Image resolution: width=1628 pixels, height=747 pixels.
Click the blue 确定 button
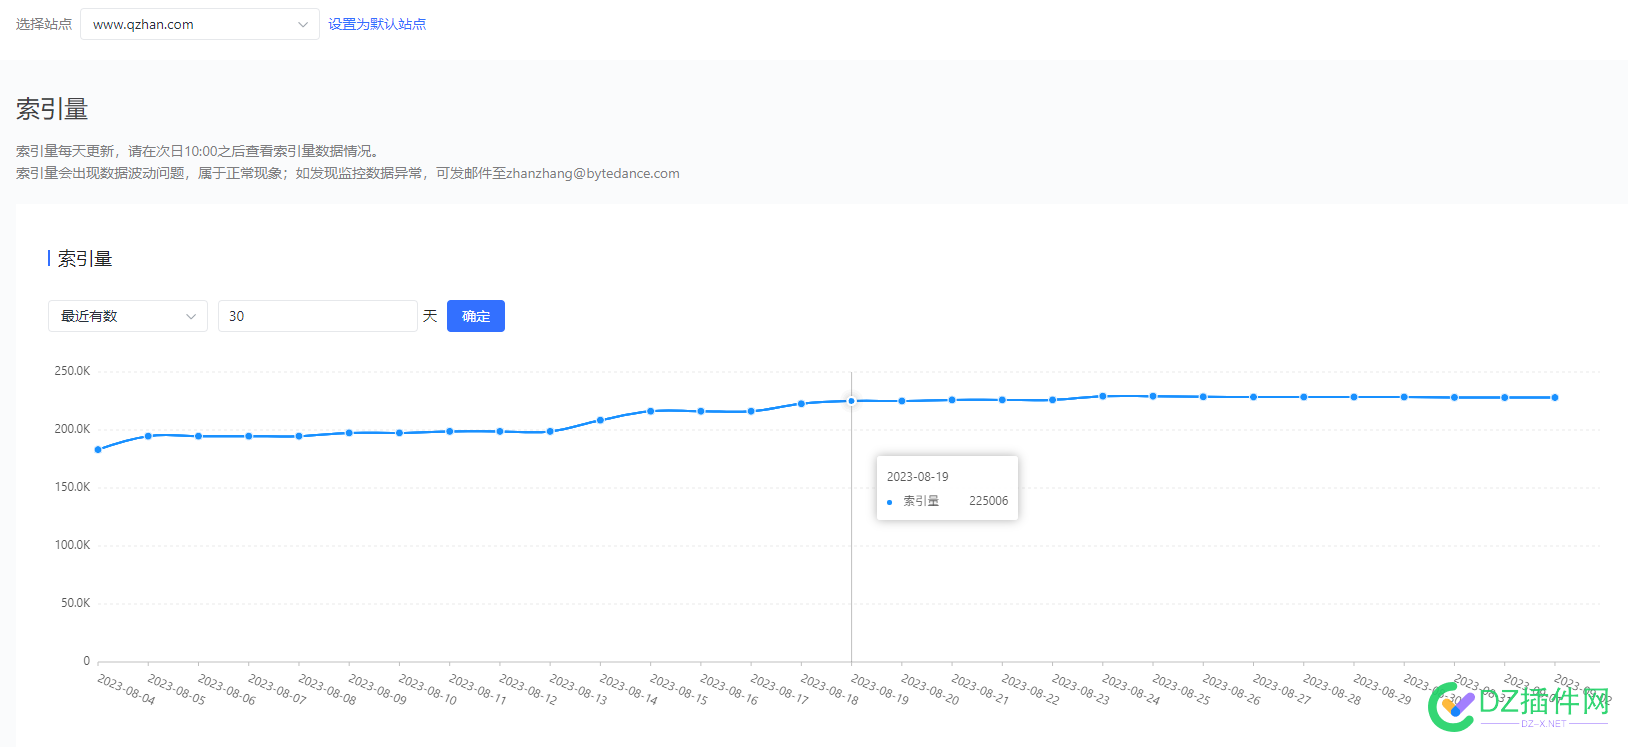coord(476,316)
